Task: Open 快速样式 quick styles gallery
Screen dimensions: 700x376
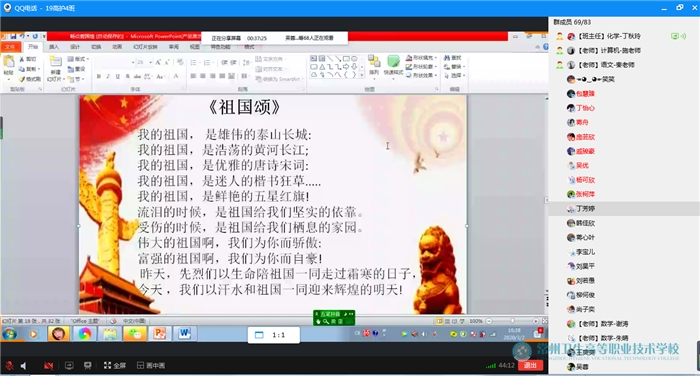Action: point(393,65)
